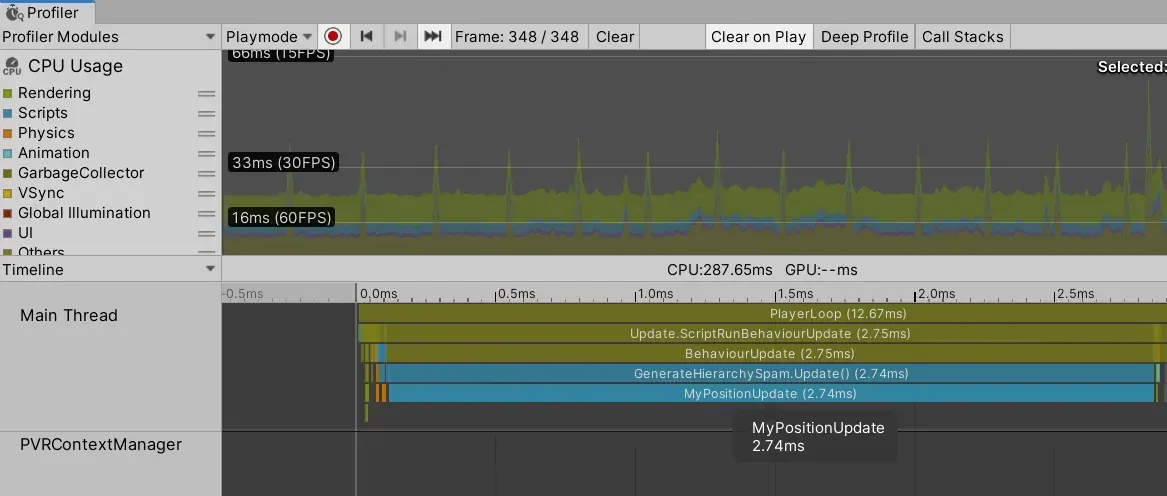
Task: Select the BehaviourUpdate (2.75ms) bar
Action: (770, 353)
